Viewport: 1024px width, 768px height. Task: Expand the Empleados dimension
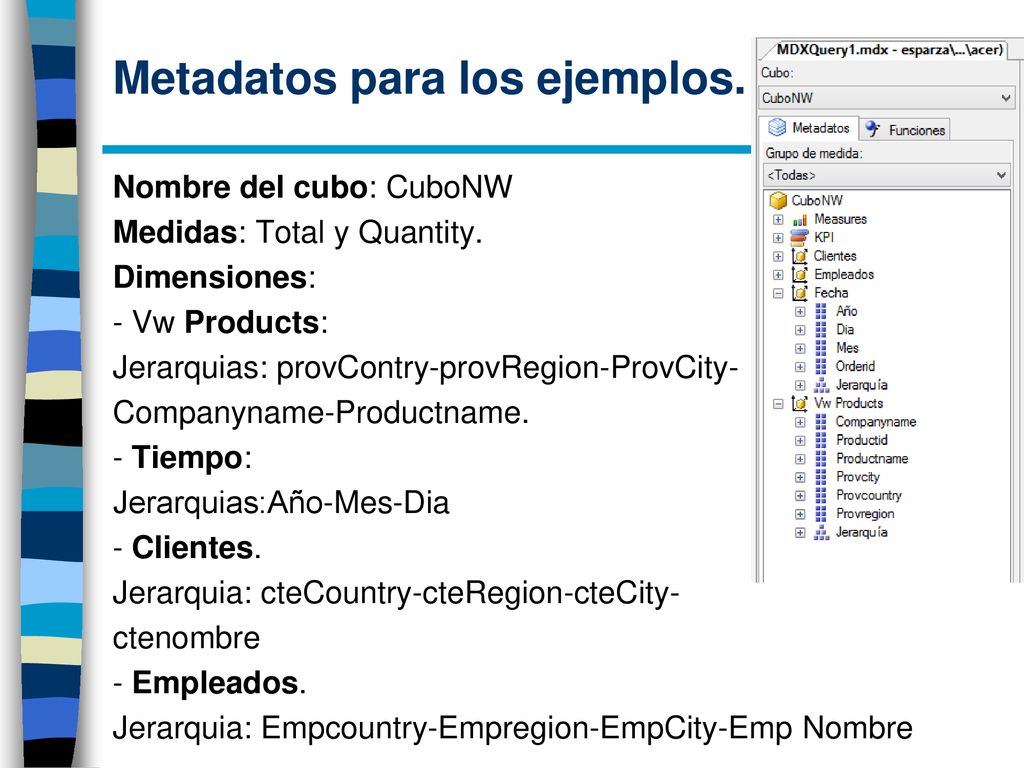(x=778, y=275)
